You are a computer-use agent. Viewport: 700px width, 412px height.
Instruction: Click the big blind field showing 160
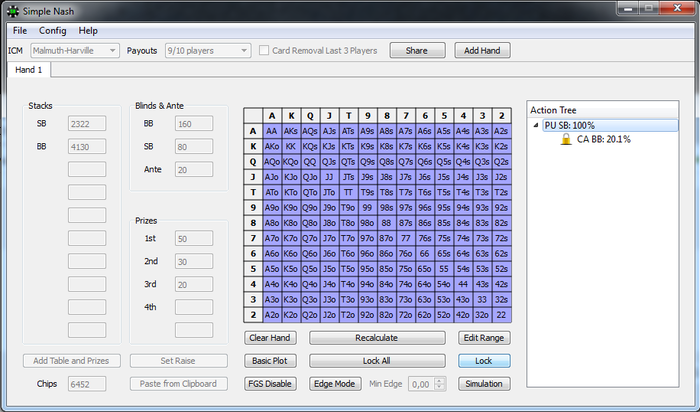pos(194,124)
